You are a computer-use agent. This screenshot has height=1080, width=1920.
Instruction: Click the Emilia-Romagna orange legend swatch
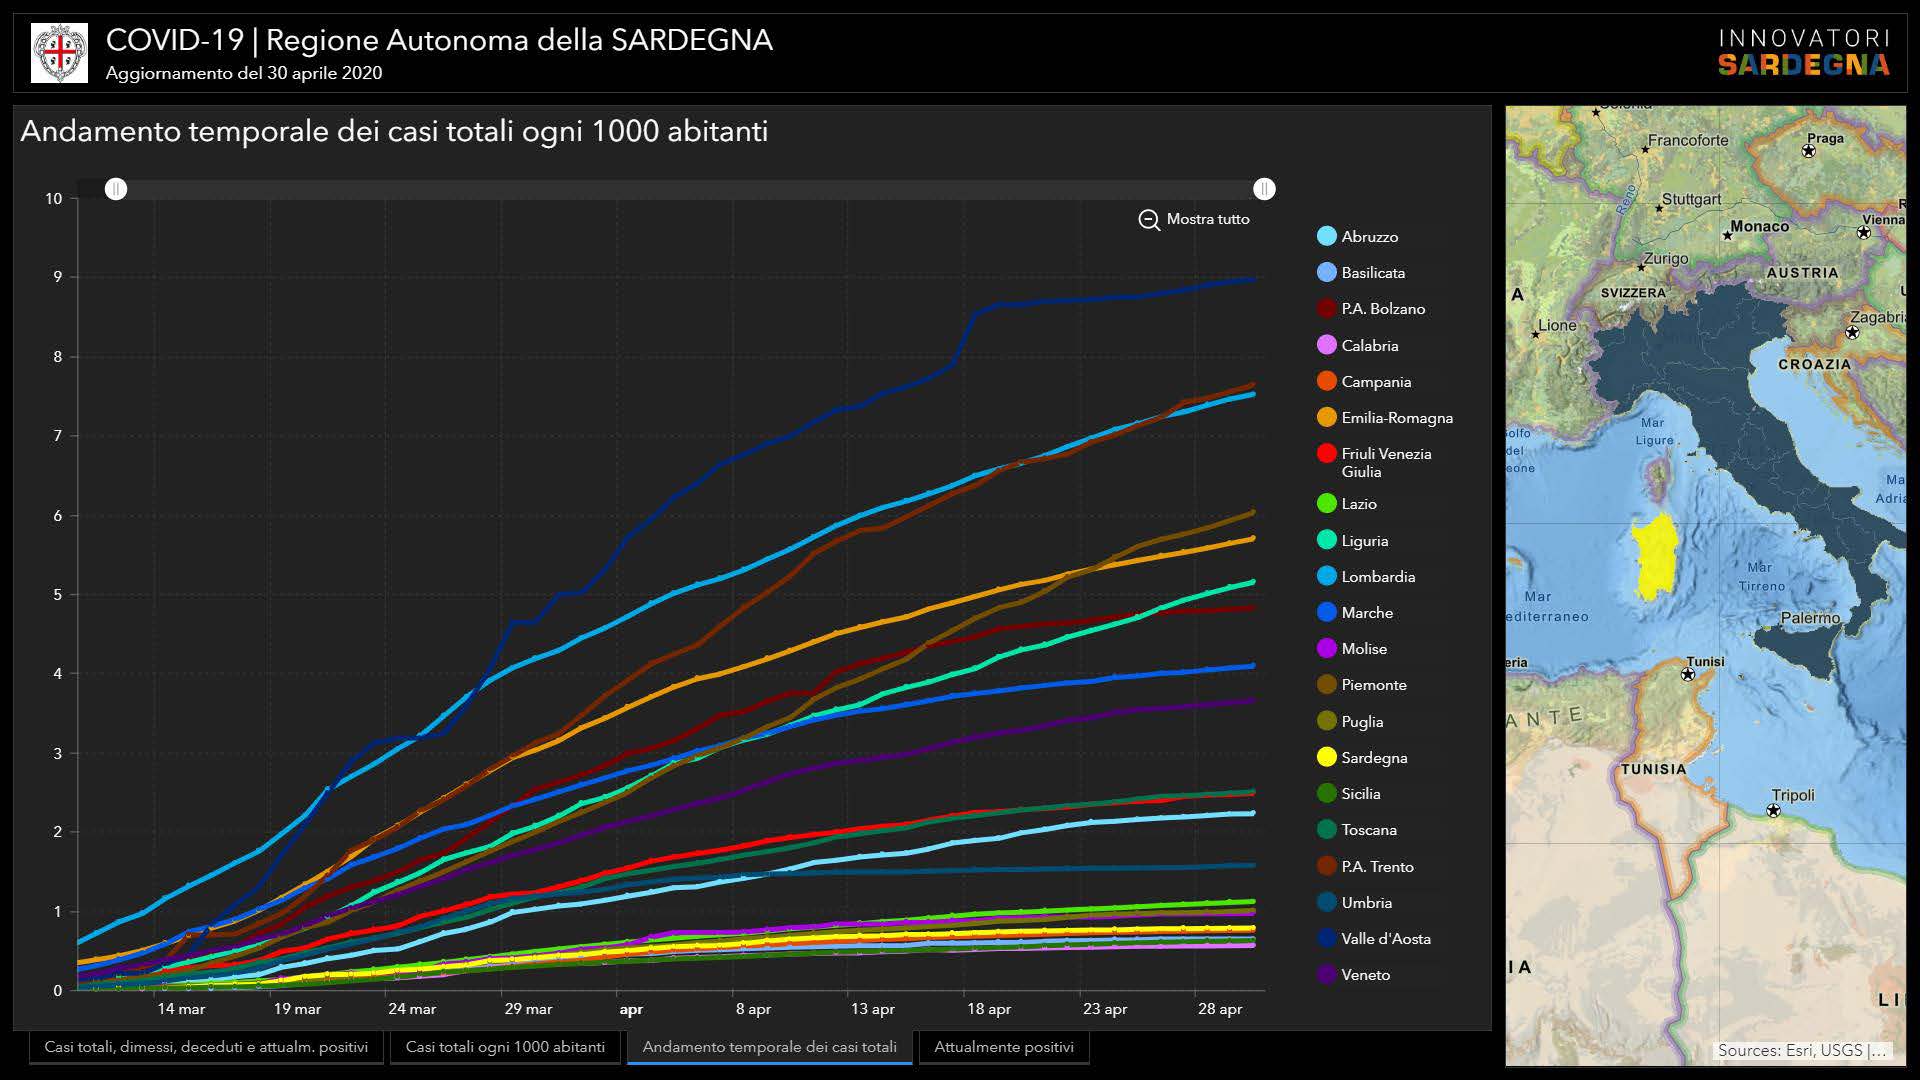coord(1327,418)
